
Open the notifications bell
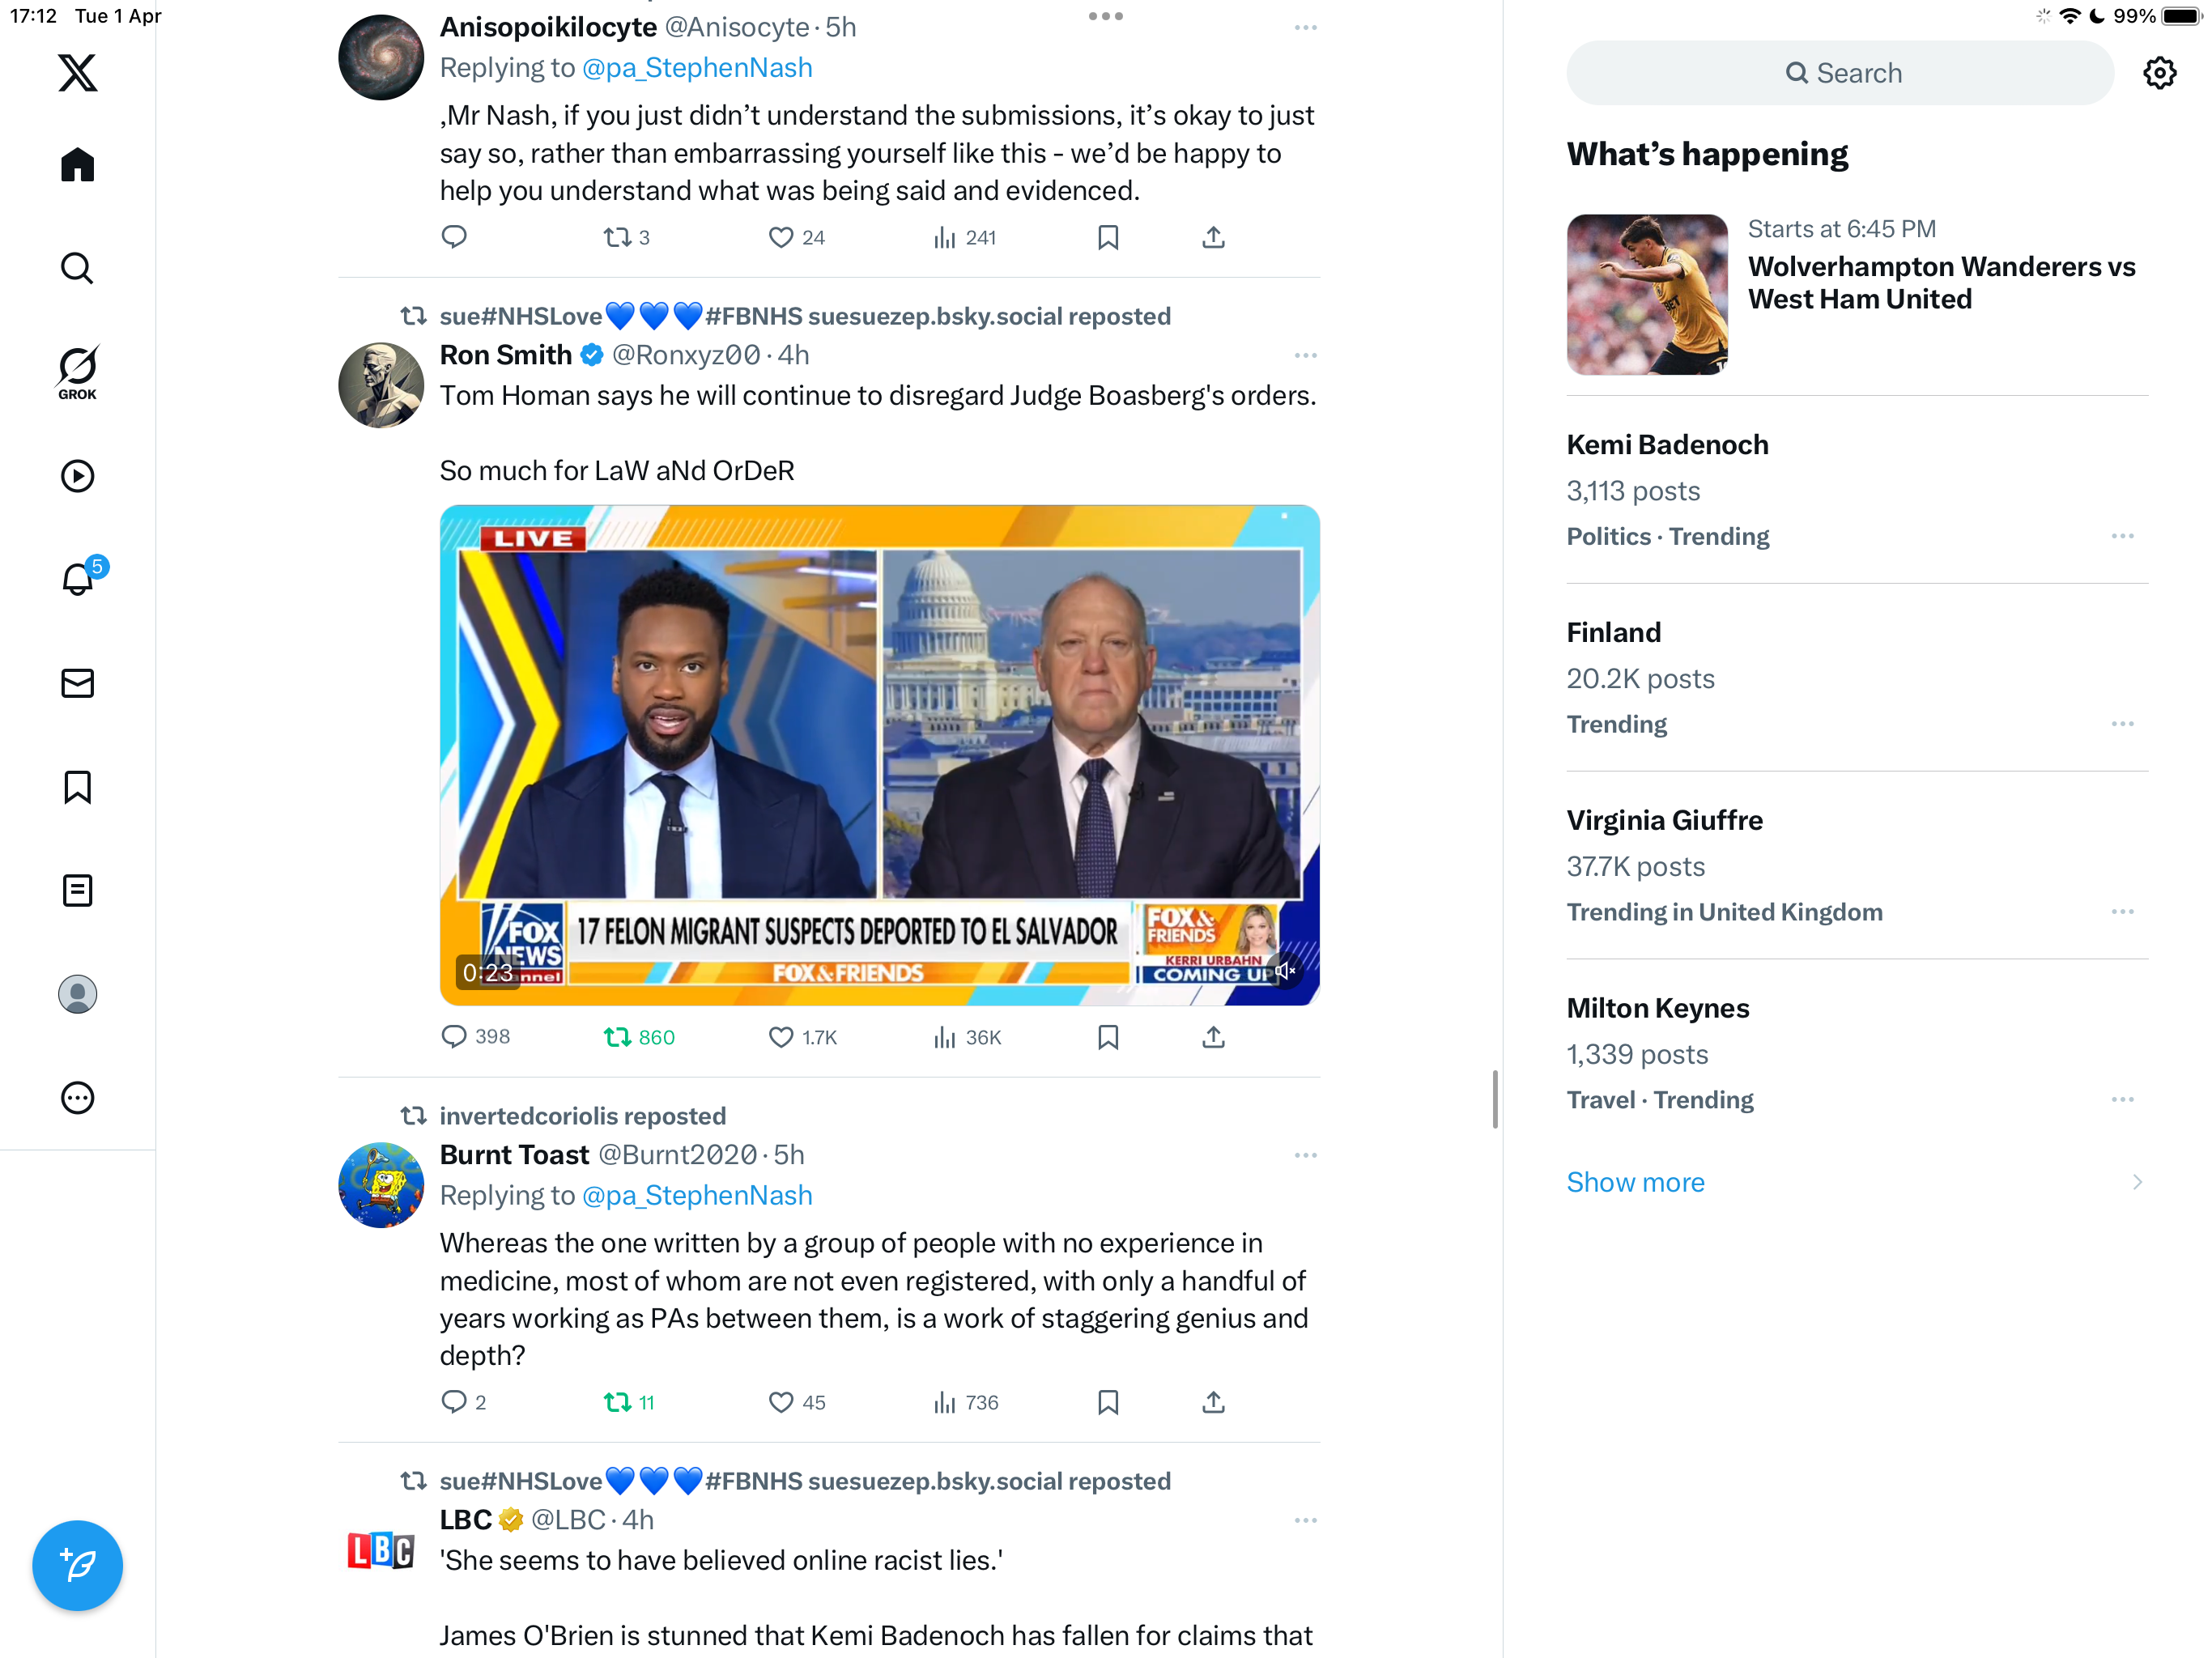coord(77,578)
